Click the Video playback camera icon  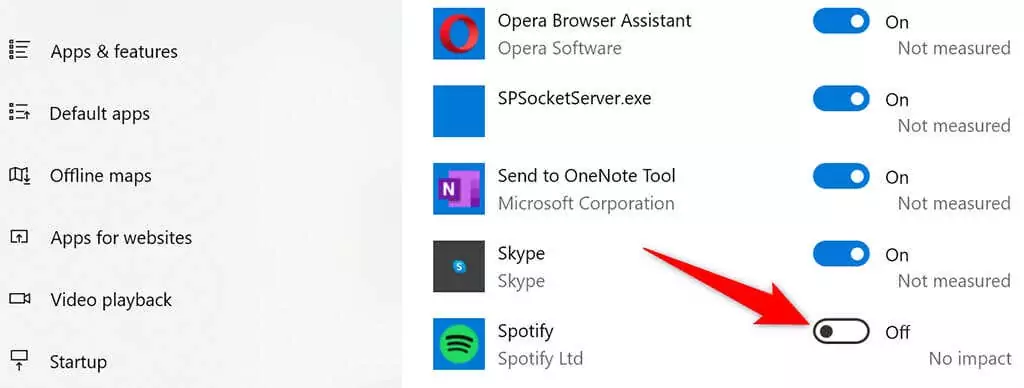click(x=19, y=299)
